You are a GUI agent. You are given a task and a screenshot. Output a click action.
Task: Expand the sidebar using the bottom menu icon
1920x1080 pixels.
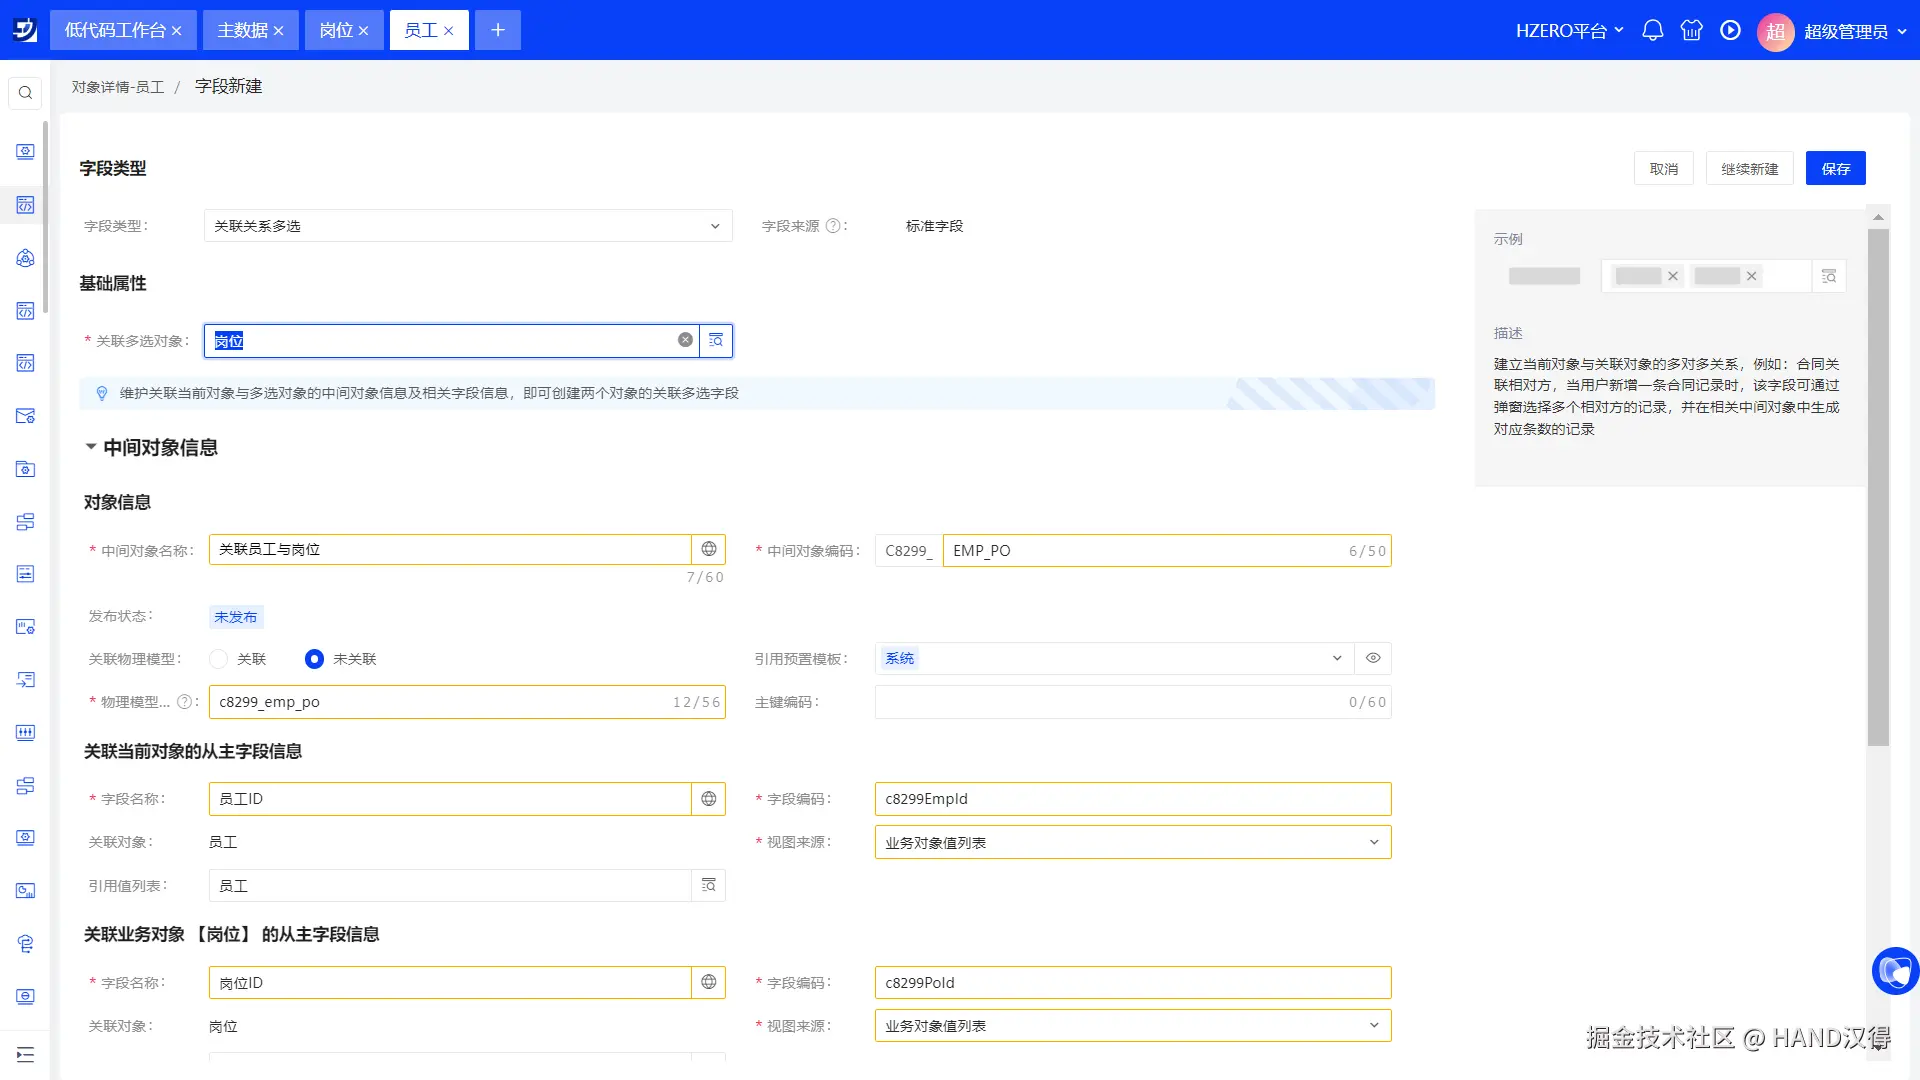[x=26, y=1055]
